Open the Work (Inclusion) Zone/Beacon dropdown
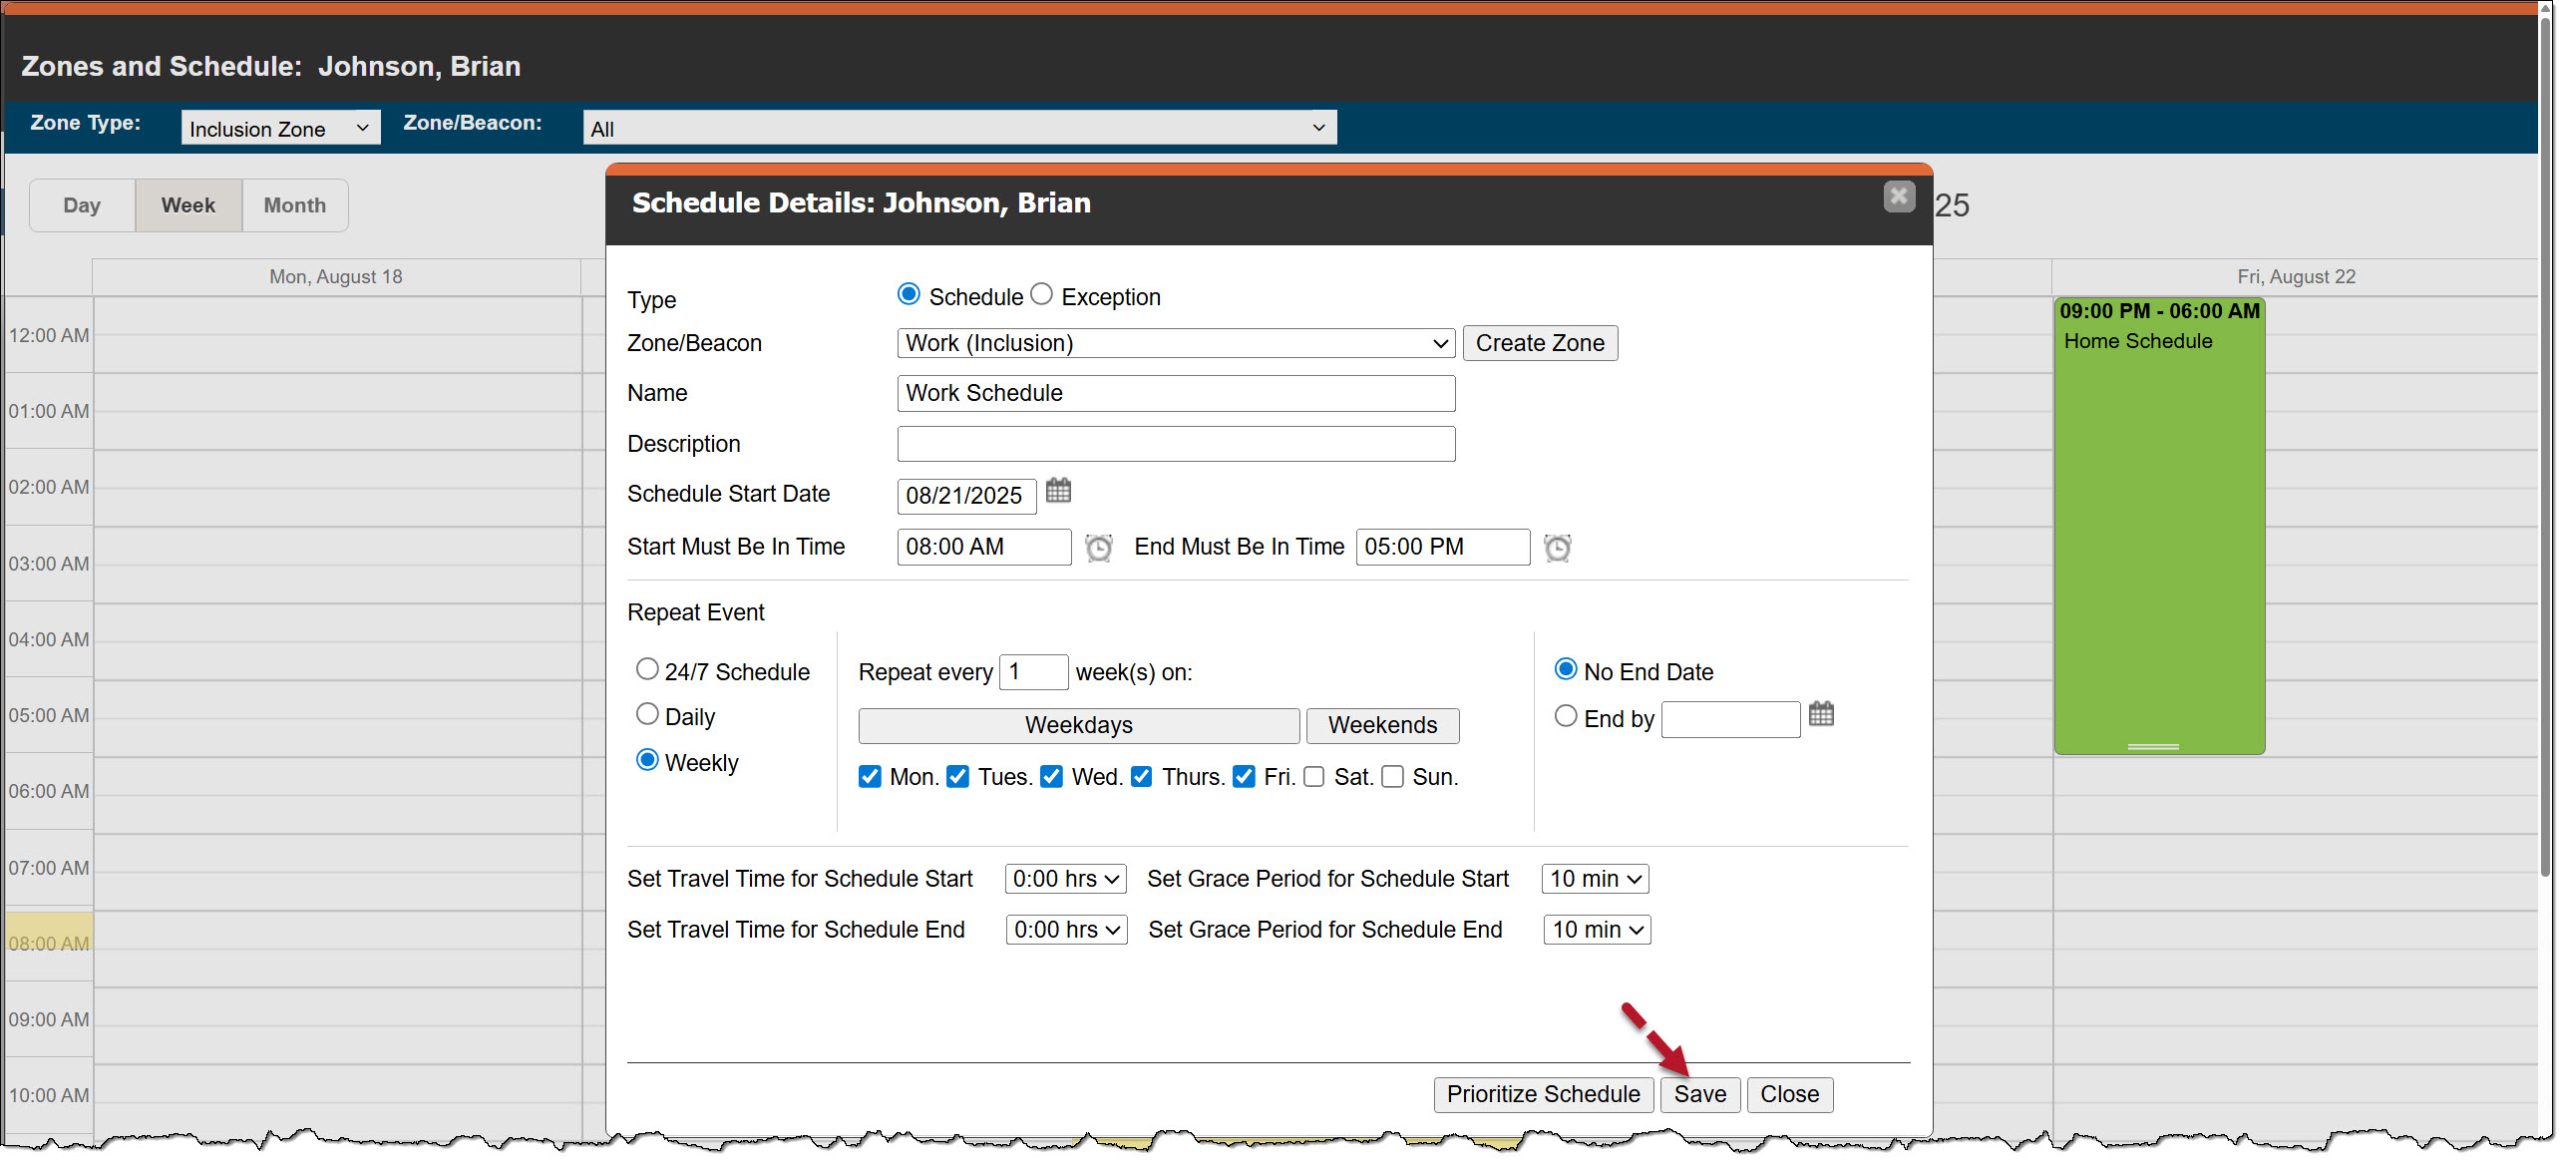 pos(1174,344)
